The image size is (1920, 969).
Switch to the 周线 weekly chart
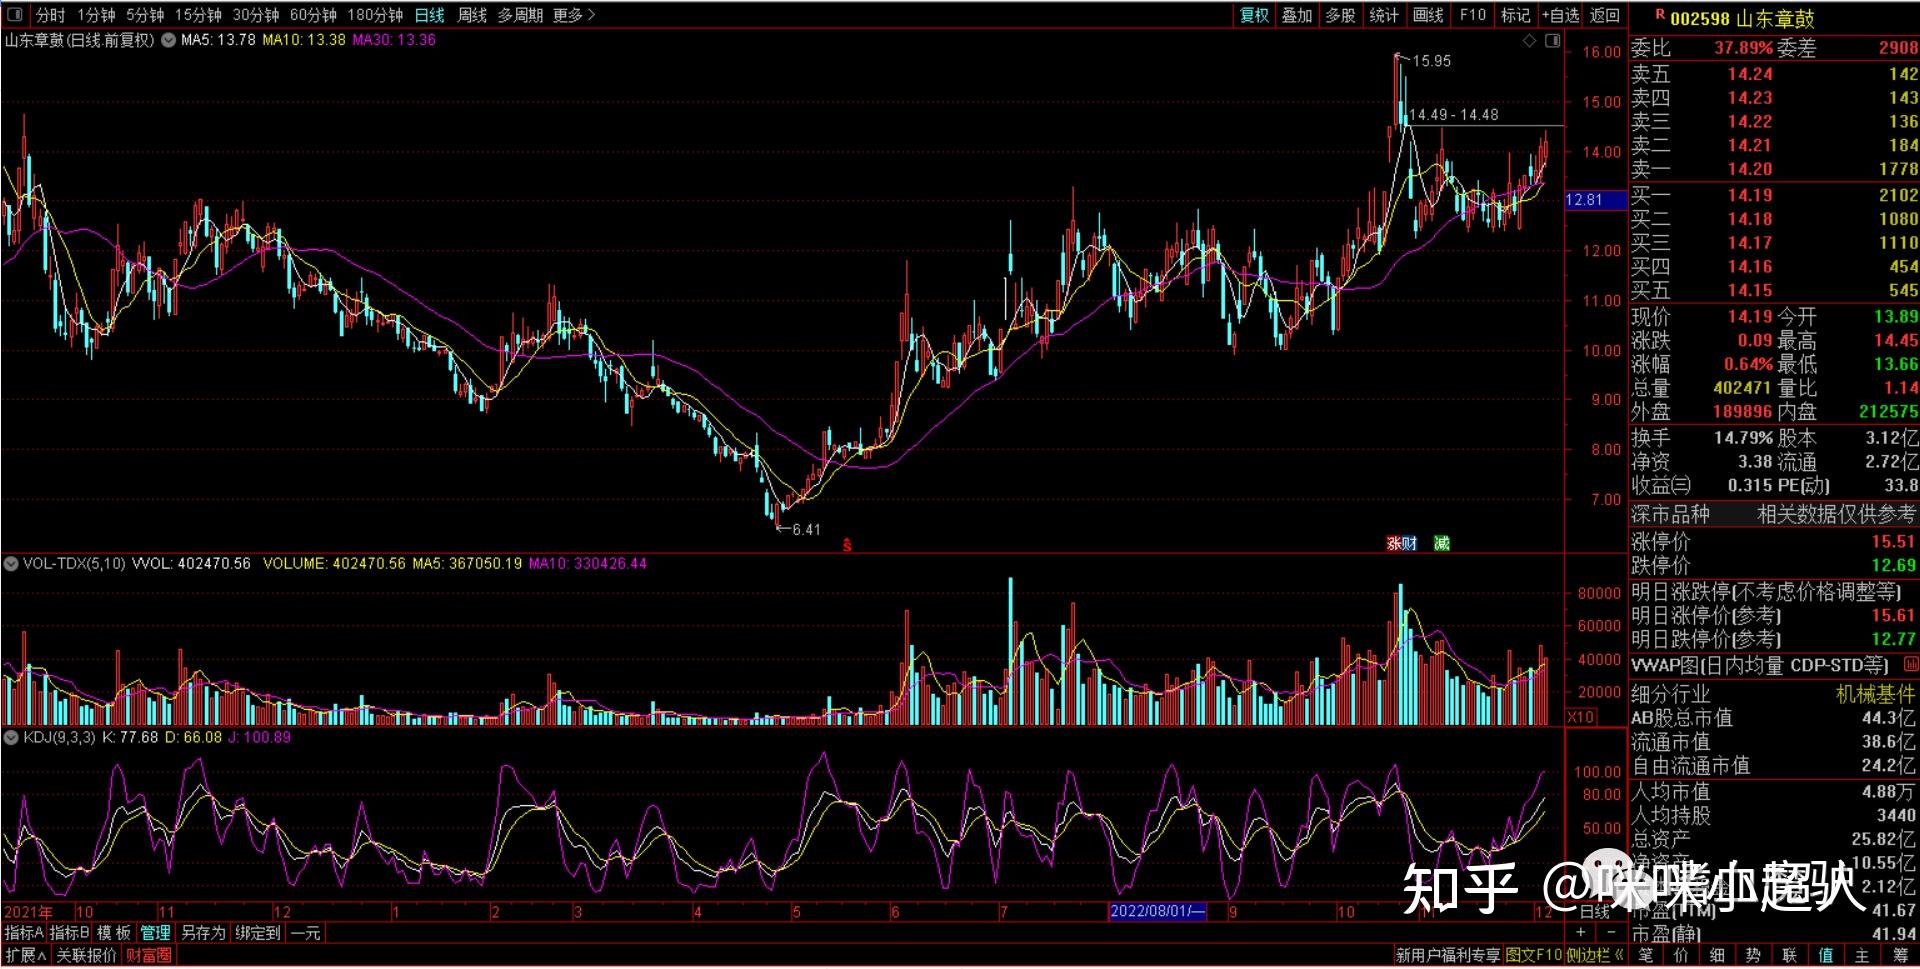(471, 15)
